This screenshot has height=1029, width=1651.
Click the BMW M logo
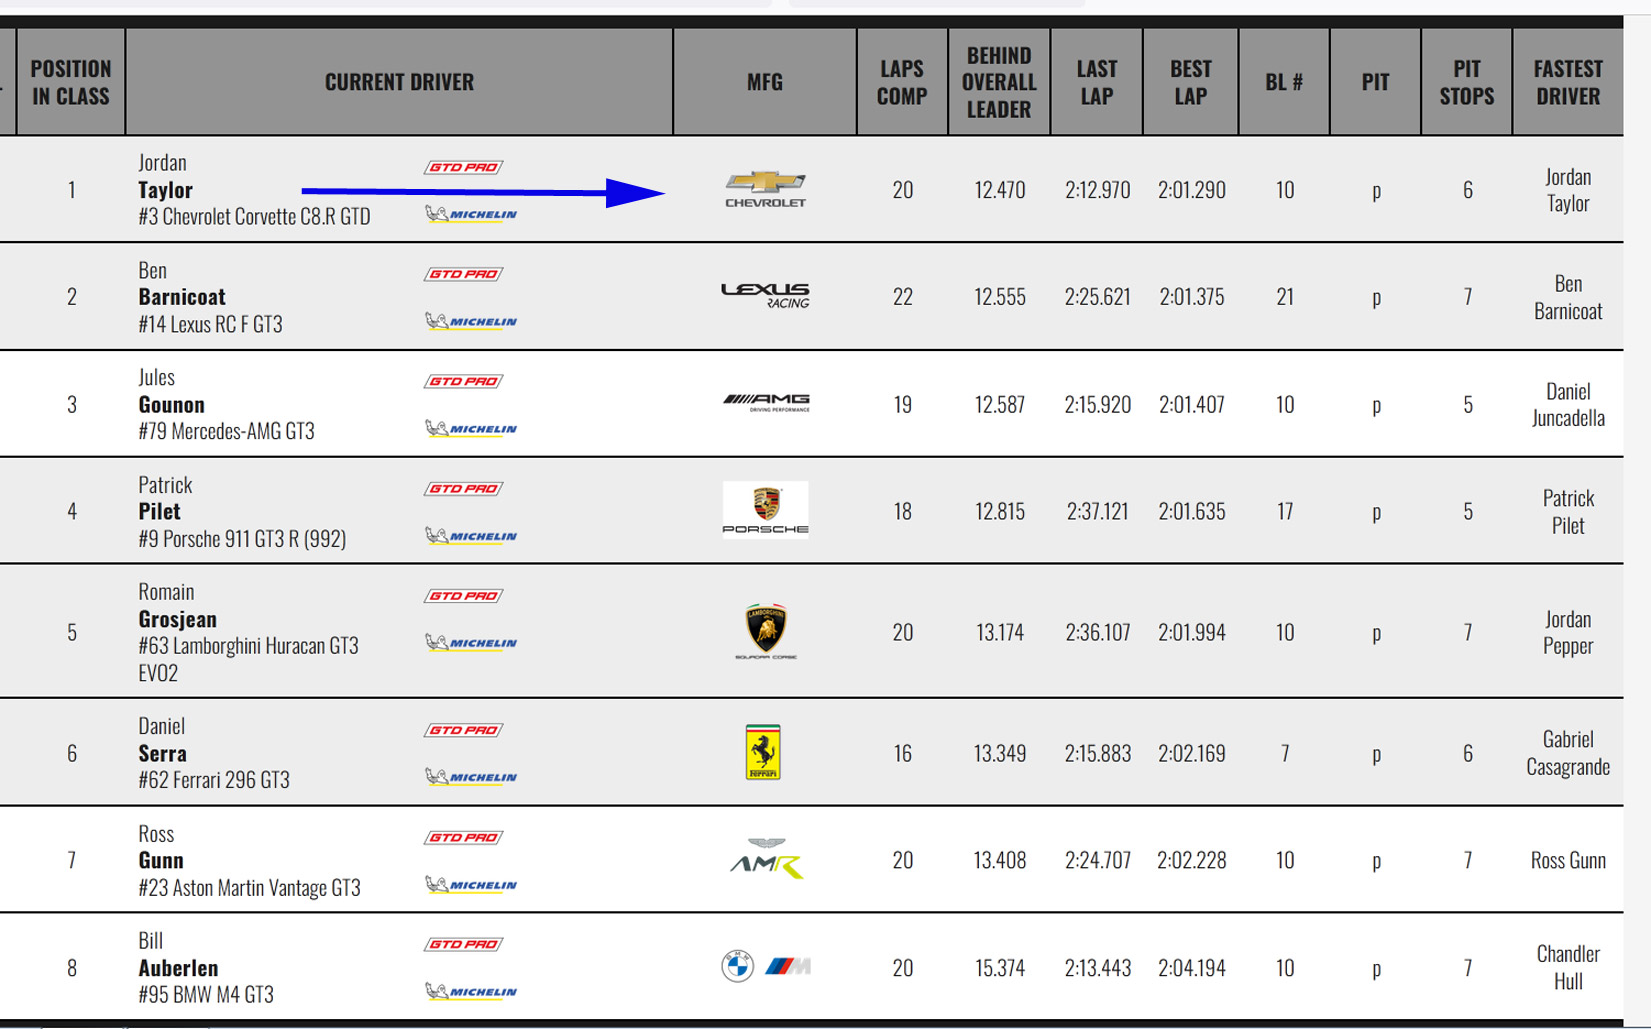tap(766, 966)
